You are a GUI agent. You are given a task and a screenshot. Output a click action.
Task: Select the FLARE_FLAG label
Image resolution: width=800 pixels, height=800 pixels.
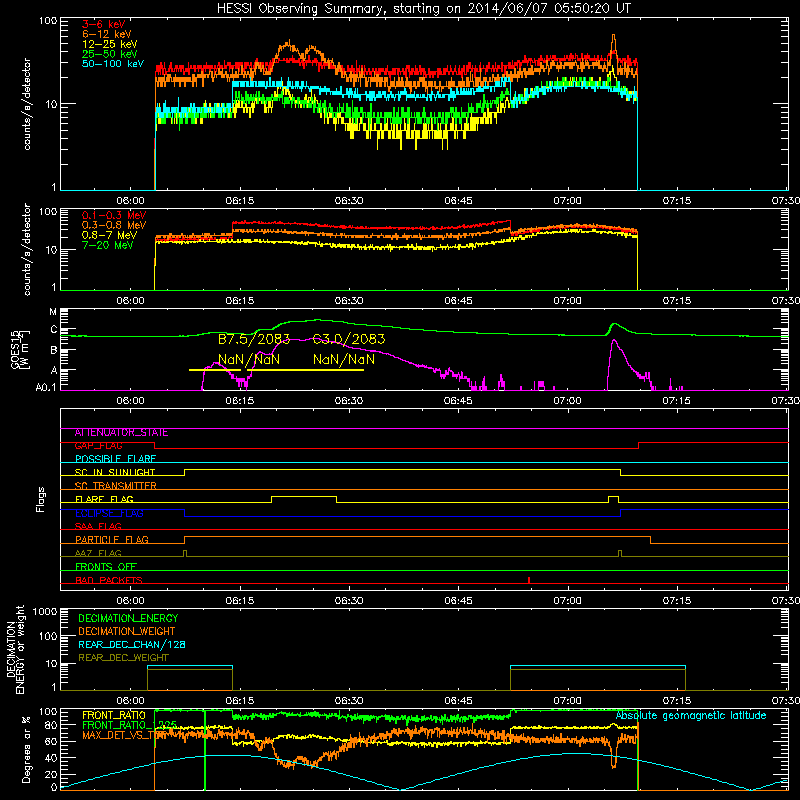click(104, 499)
